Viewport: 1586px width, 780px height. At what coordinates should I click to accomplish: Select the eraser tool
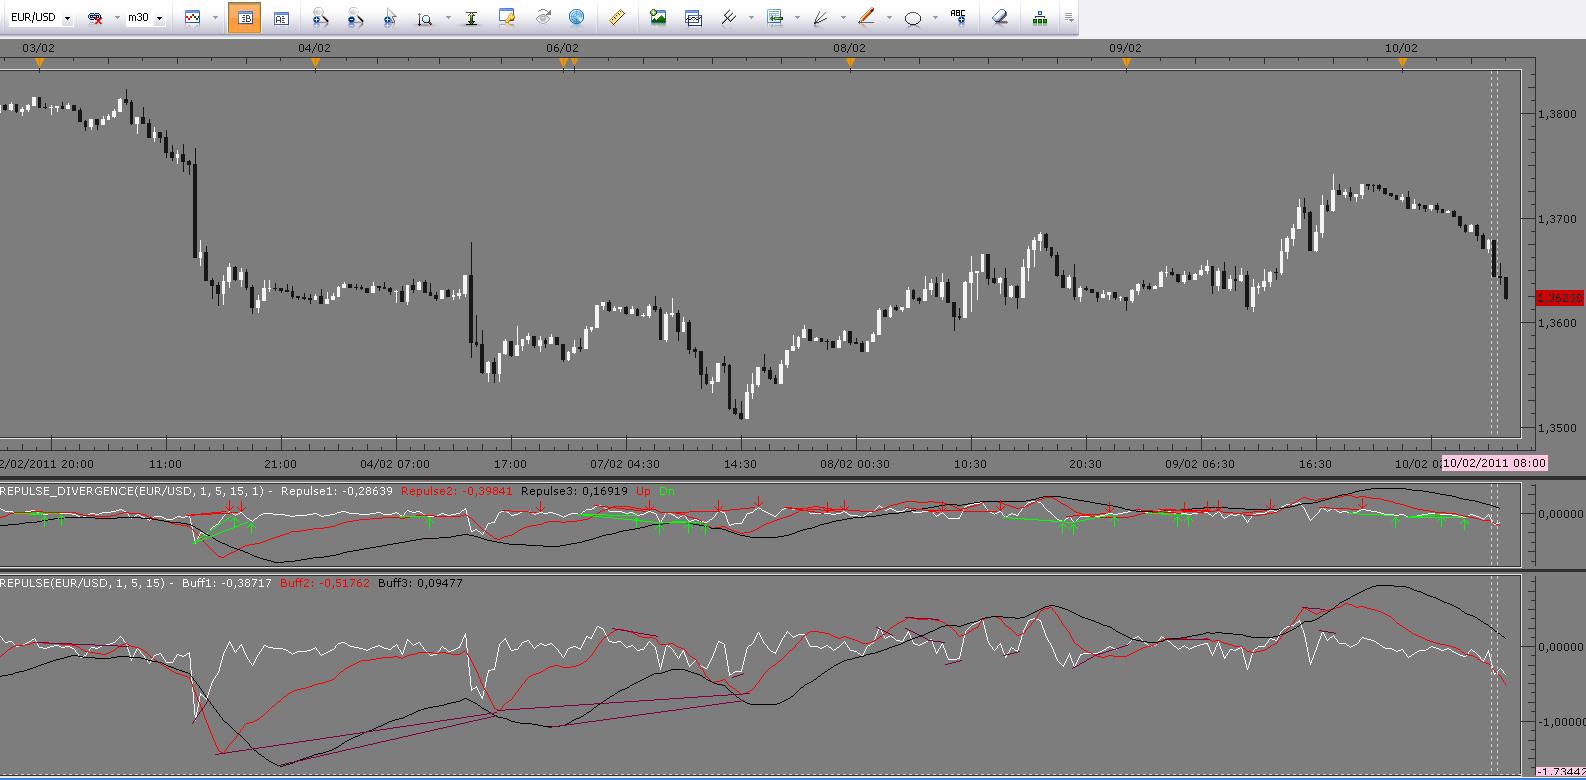pos(999,18)
